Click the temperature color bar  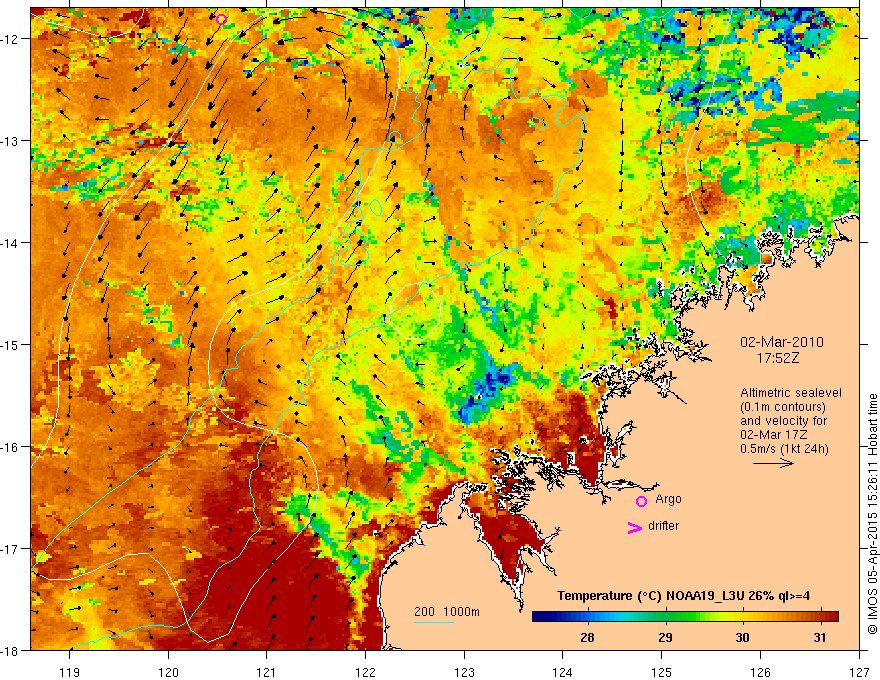pos(685,617)
